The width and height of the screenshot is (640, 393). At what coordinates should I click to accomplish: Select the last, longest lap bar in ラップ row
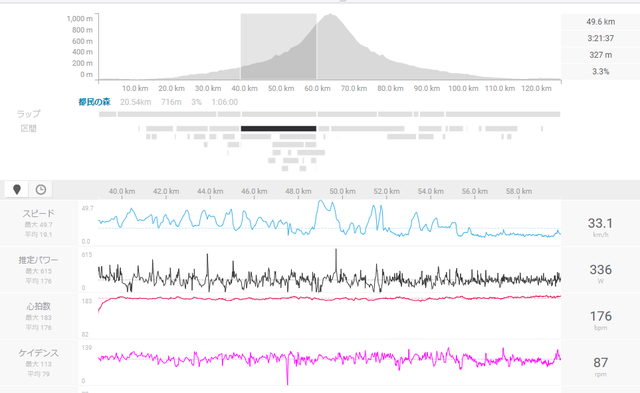[x=503, y=114]
